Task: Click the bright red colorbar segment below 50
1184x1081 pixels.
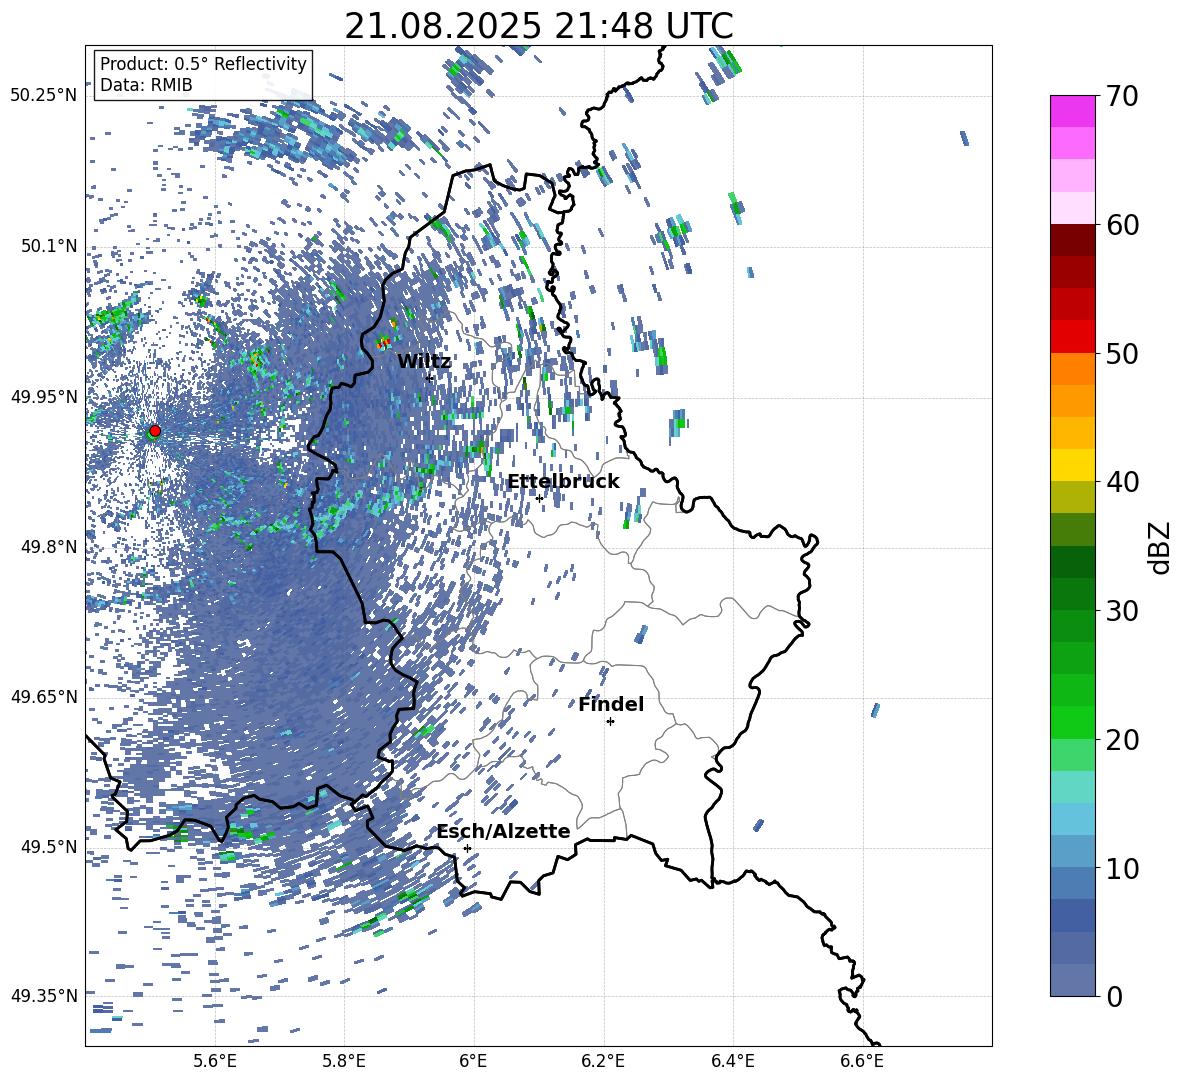Action: click(1072, 337)
